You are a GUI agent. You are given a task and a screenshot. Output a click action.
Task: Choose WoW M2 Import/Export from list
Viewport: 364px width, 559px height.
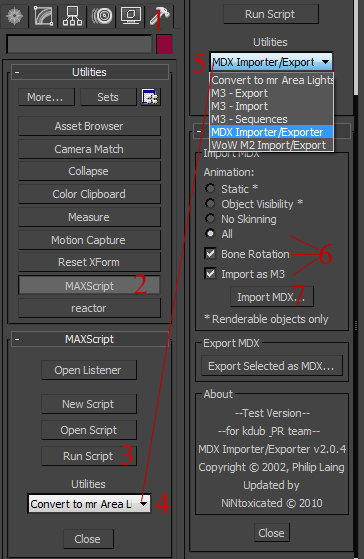[272, 145]
